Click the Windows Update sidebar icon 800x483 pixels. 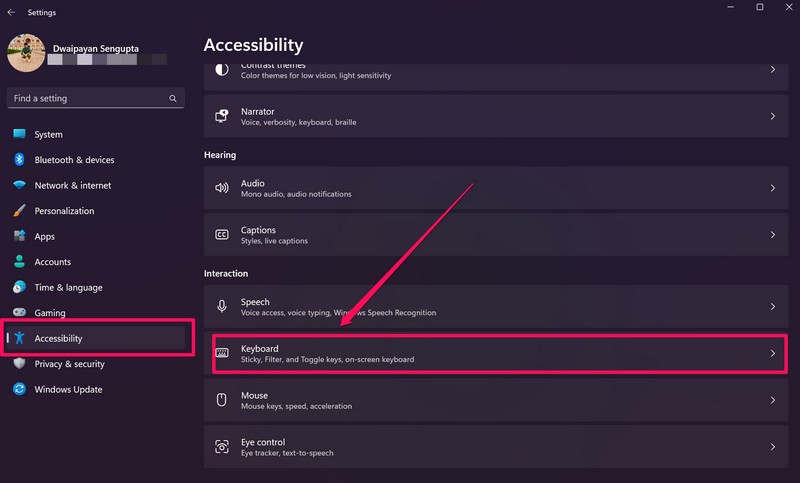pyautogui.click(x=19, y=389)
